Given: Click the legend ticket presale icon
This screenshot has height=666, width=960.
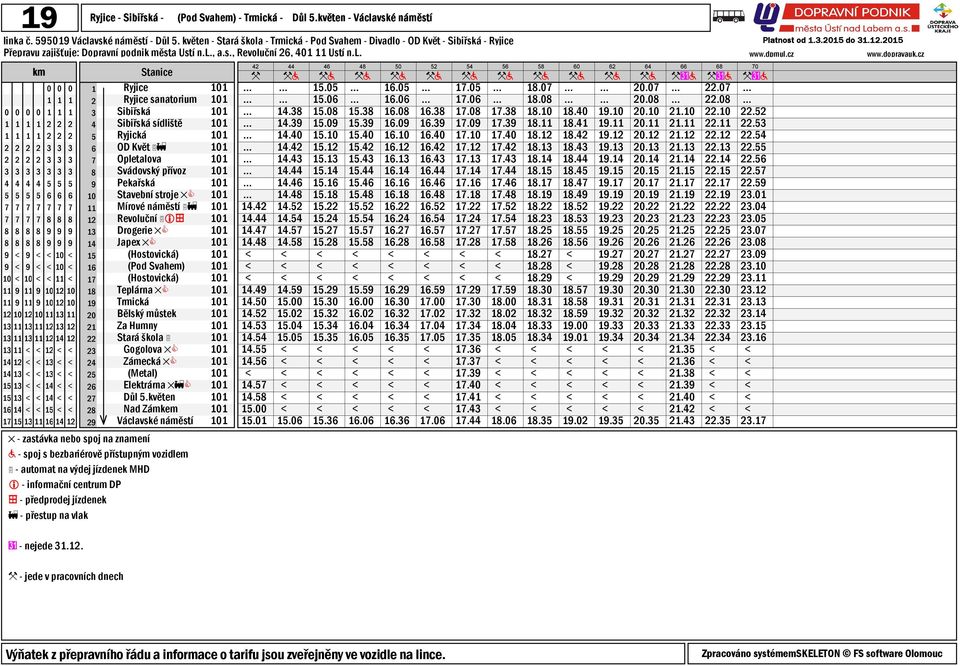Looking at the screenshot, I should [13, 500].
